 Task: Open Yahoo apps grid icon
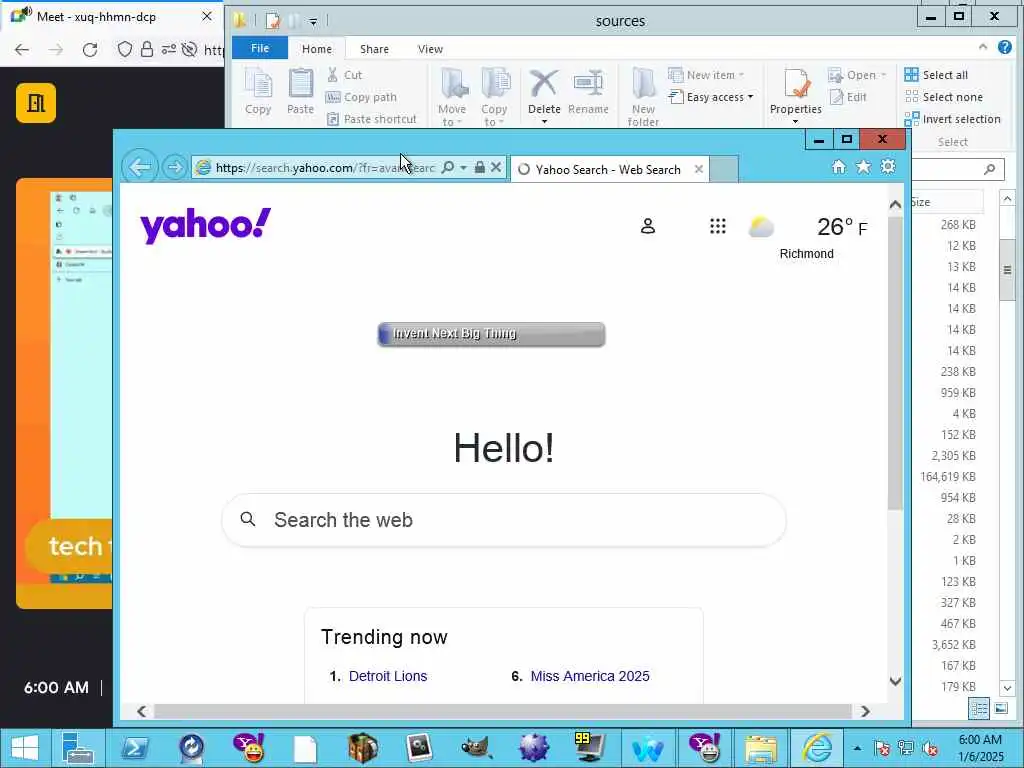point(718,227)
